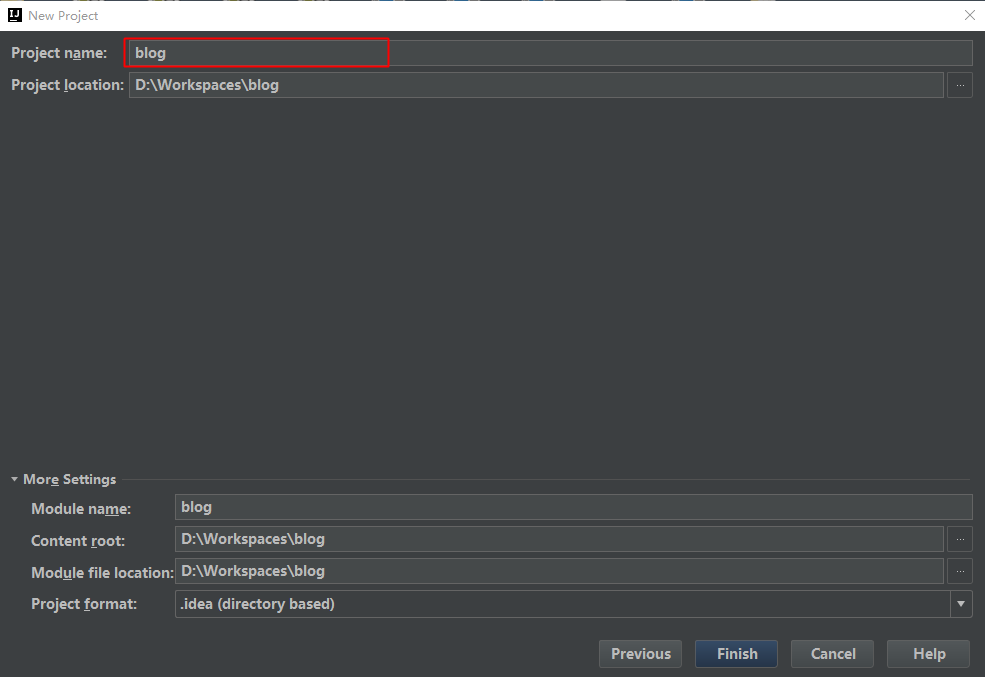Image resolution: width=985 pixels, height=677 pixels.
Task: Collapse the More Settings section
Action: click(15, 479)
